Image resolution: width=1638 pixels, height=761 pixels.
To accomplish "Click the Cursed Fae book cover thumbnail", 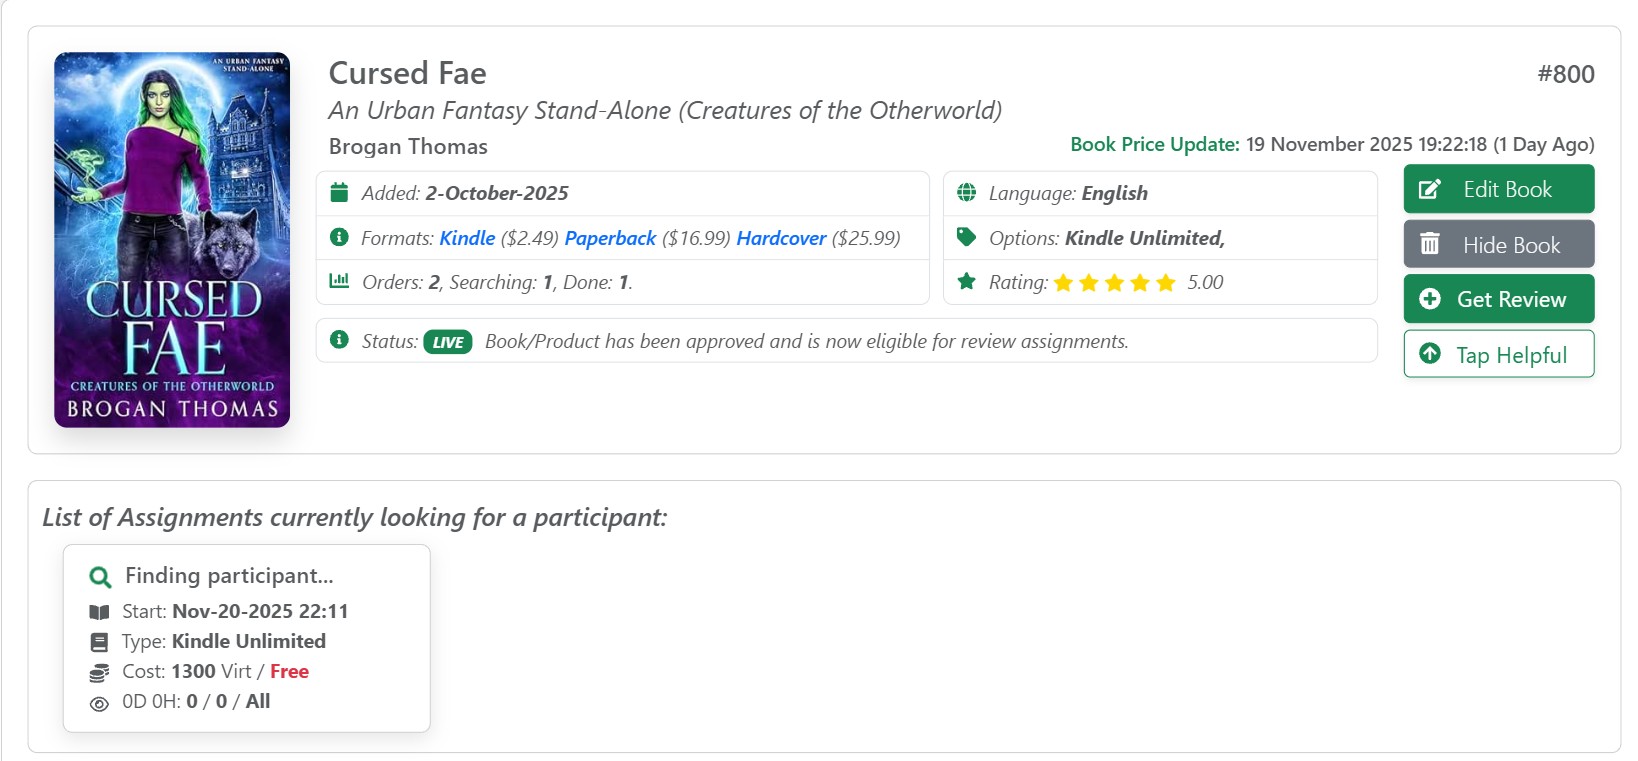I will [172, 240].
